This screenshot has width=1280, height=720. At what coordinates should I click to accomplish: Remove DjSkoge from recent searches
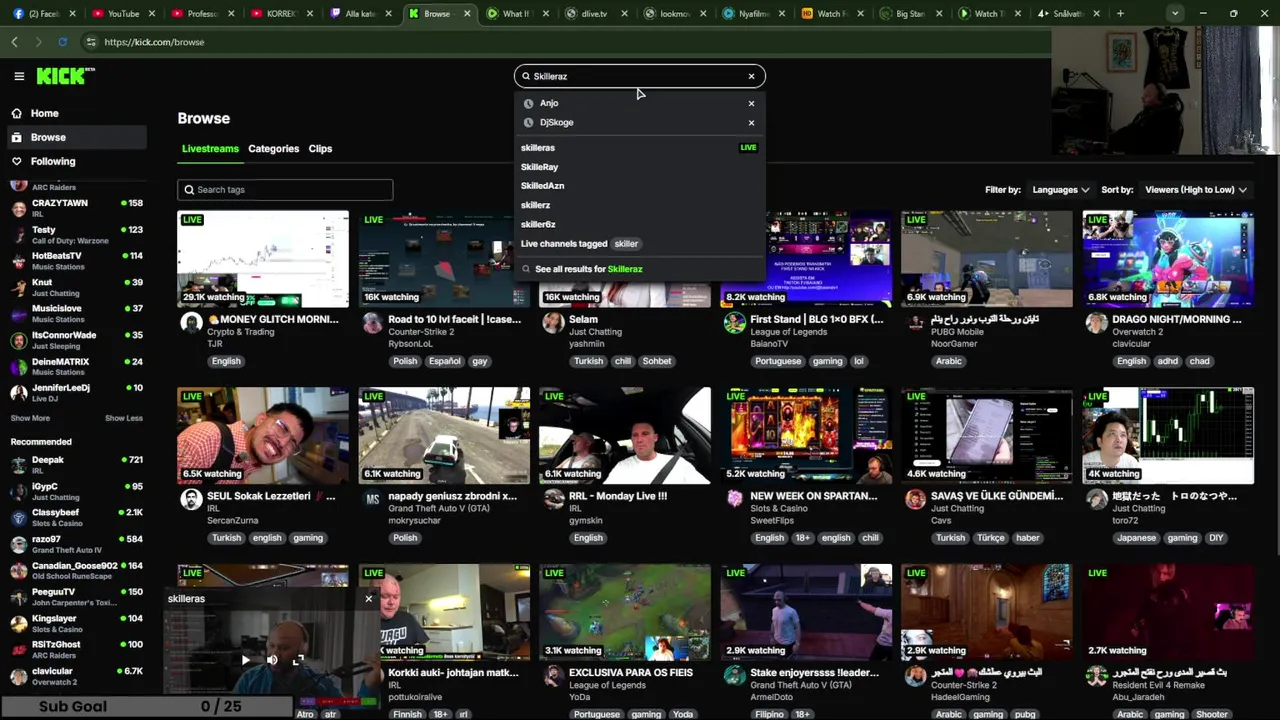tap(751, 123)
